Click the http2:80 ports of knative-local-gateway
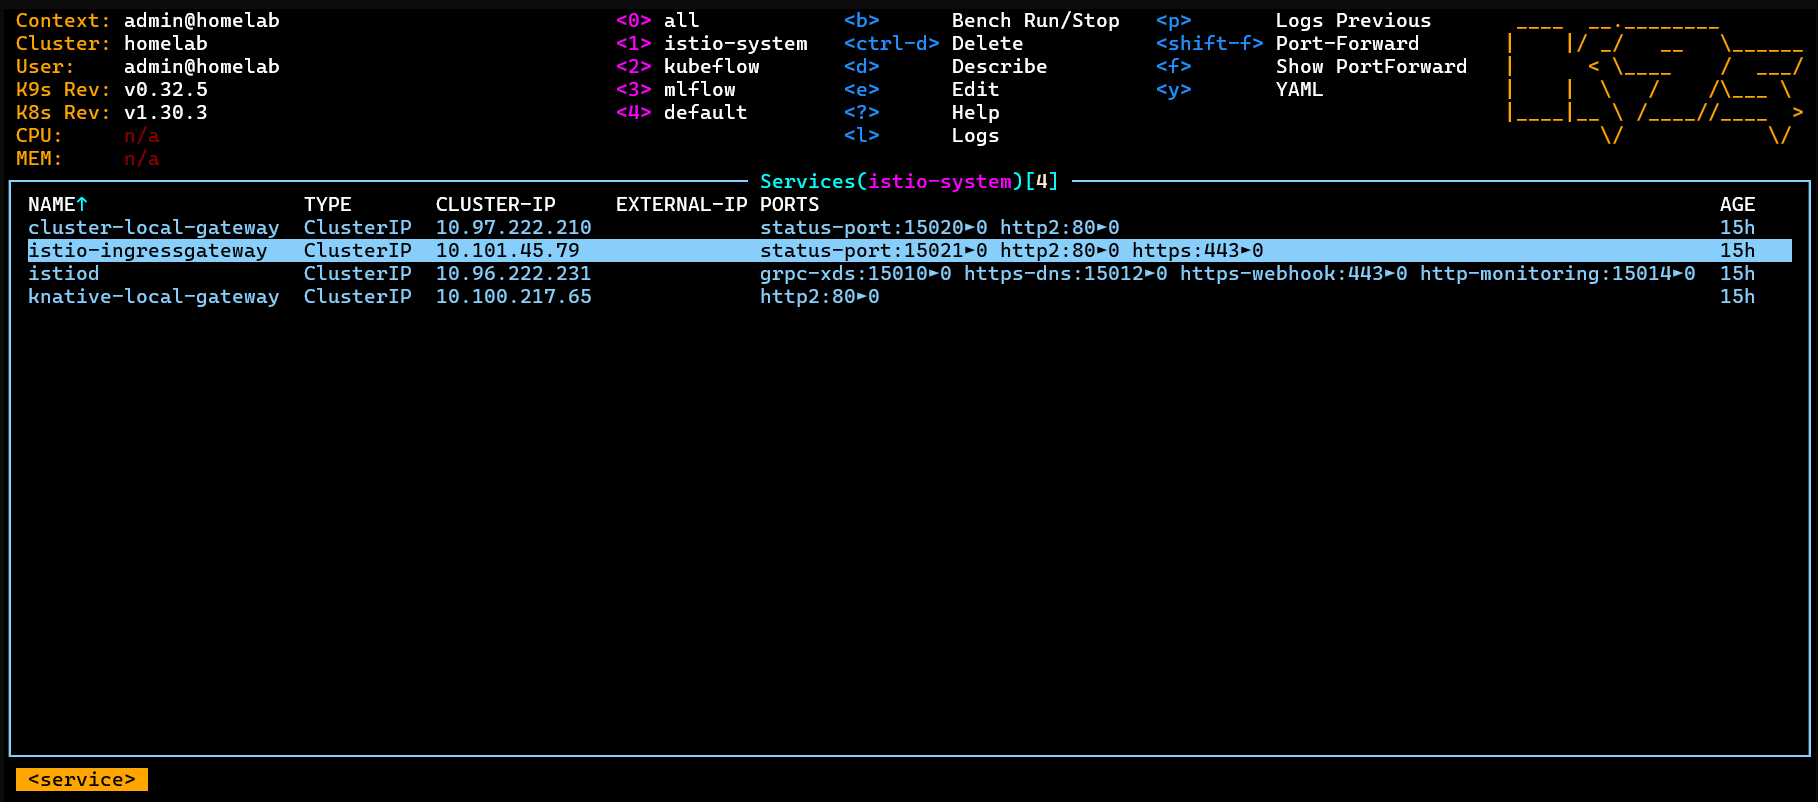This screenshot has height=802, width=1818. (820, 297)
